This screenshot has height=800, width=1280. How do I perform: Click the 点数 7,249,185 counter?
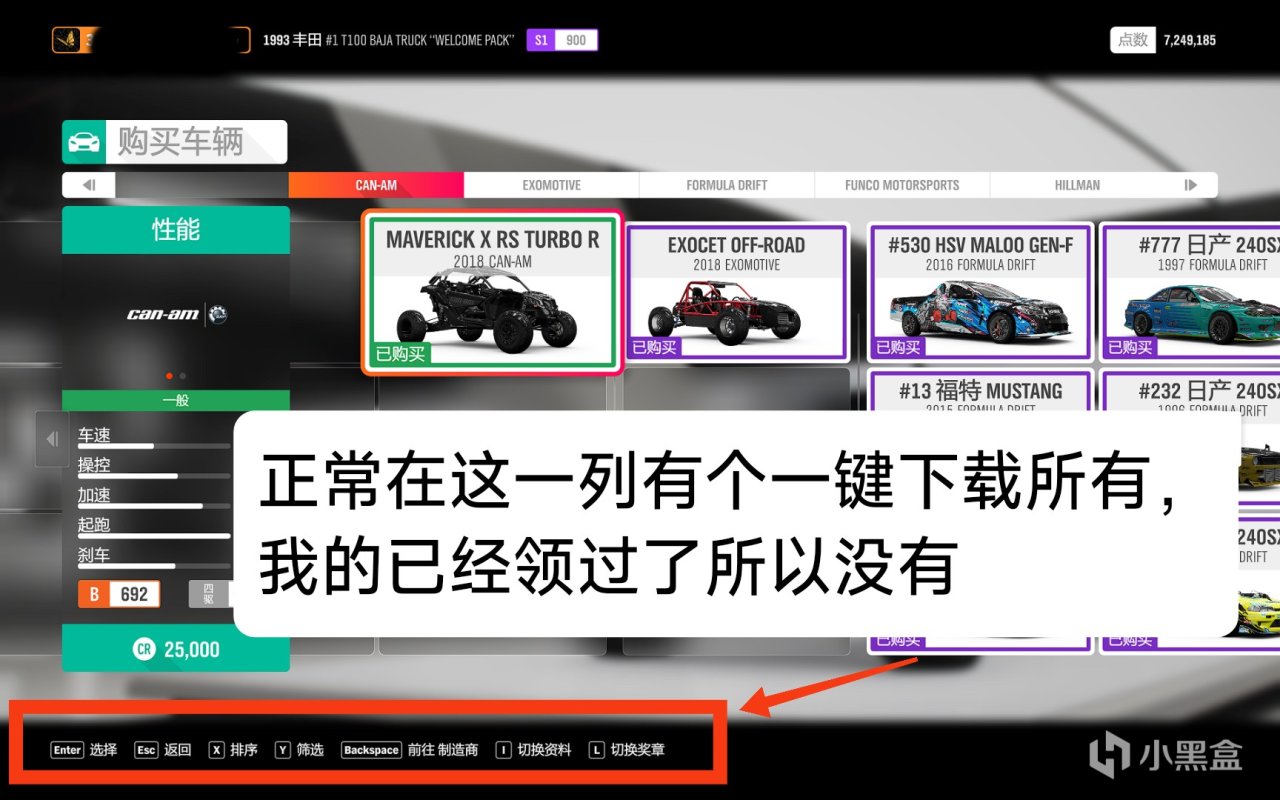tap(1164, 40)
